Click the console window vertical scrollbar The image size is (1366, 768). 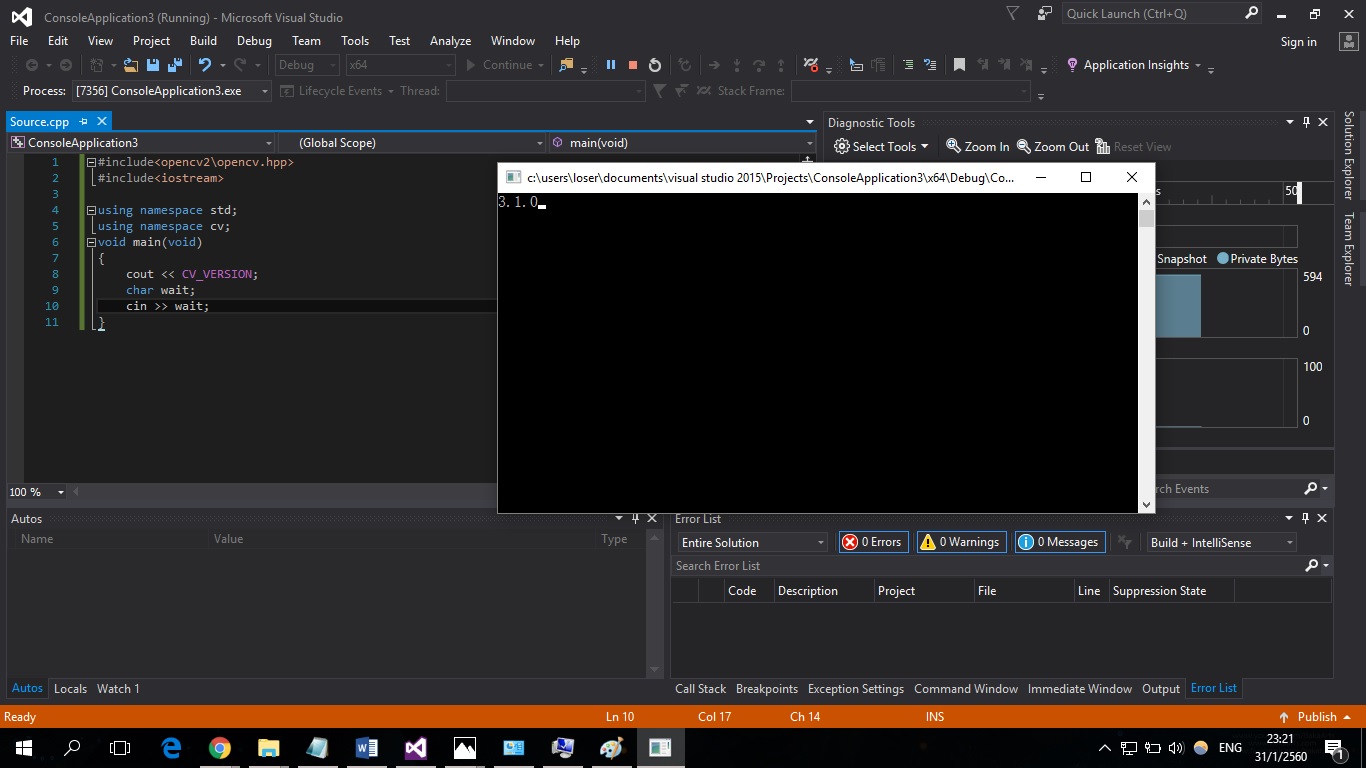coord(1146,353)
